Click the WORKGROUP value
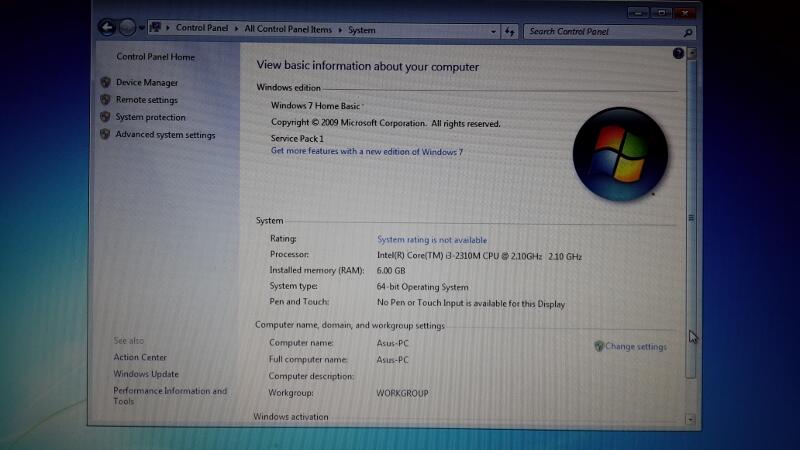The height and width of the screenshot is (450, 800). click(402, 393)
